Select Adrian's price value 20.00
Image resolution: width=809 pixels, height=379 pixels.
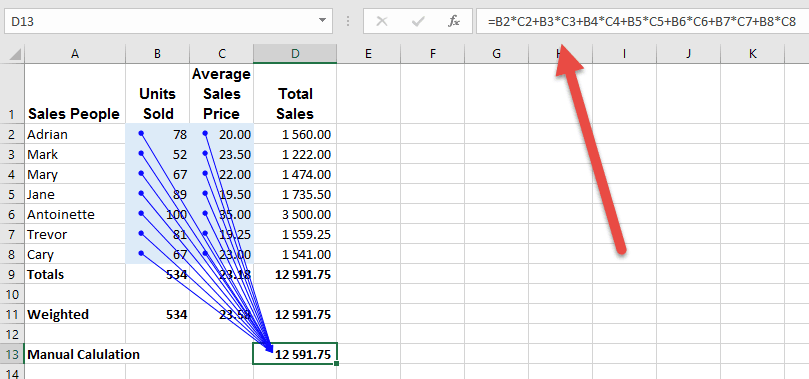(x=221, y=134)
